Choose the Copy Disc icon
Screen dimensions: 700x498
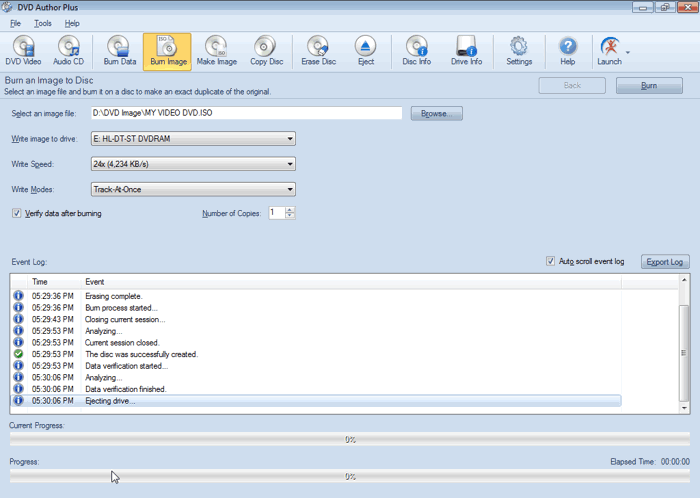tap(265, 51)
